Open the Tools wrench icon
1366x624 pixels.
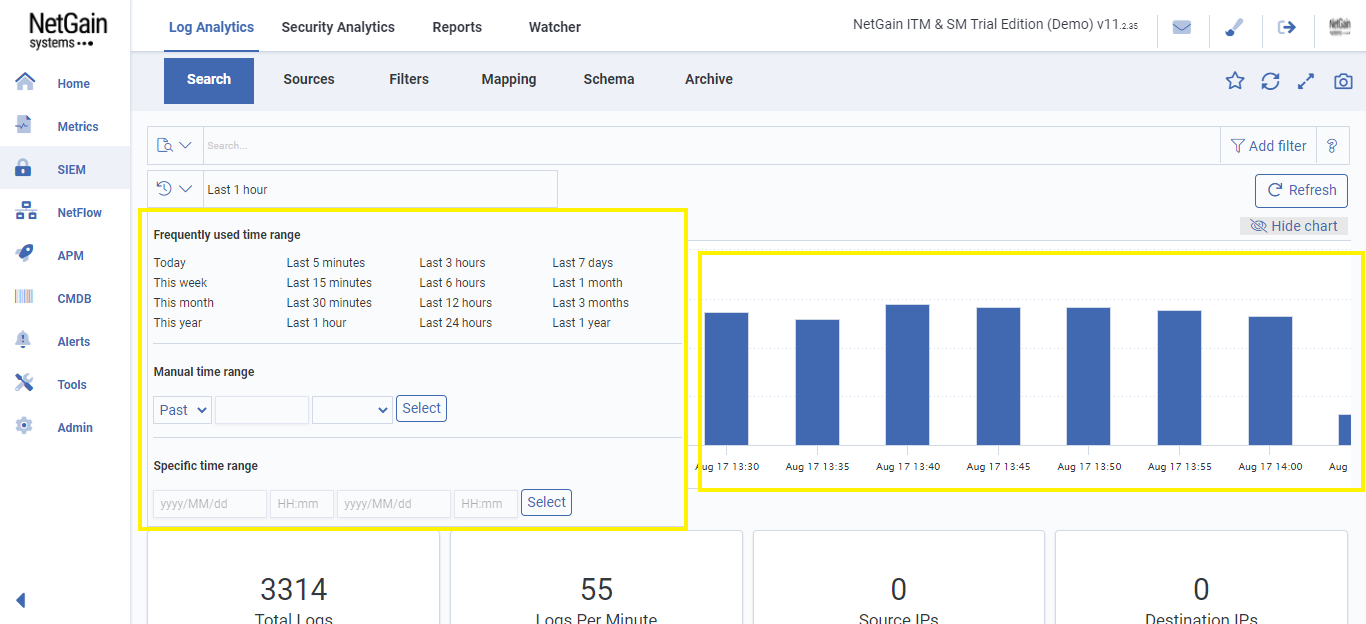[x=25, y=383]
